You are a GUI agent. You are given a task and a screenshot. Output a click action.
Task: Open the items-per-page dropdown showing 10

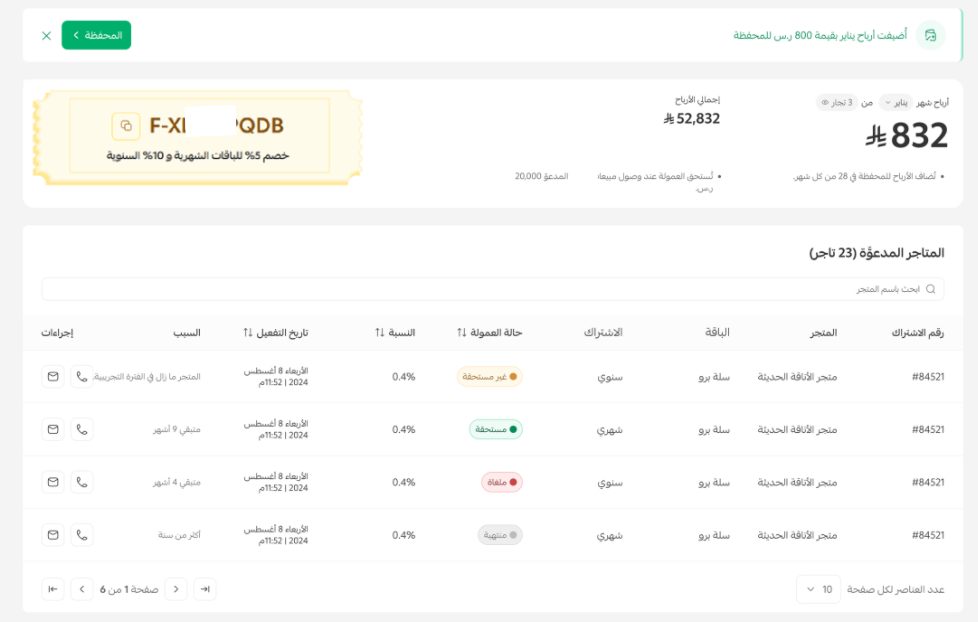tap(817, 589)
